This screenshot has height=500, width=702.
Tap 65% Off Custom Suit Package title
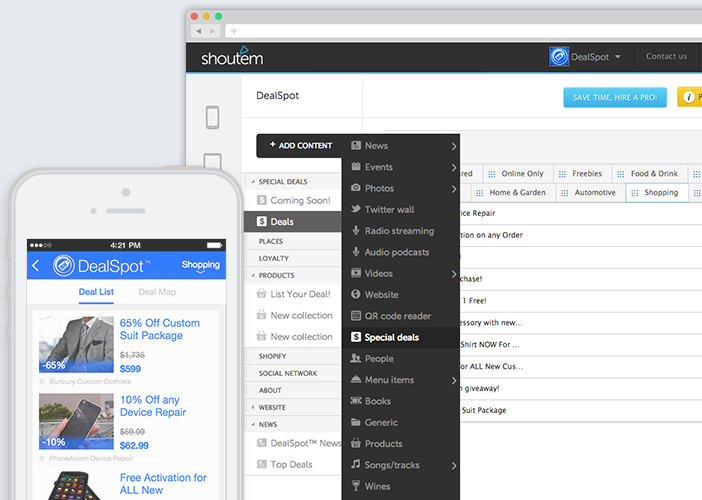pyautogui.click(x=159, y=329)
